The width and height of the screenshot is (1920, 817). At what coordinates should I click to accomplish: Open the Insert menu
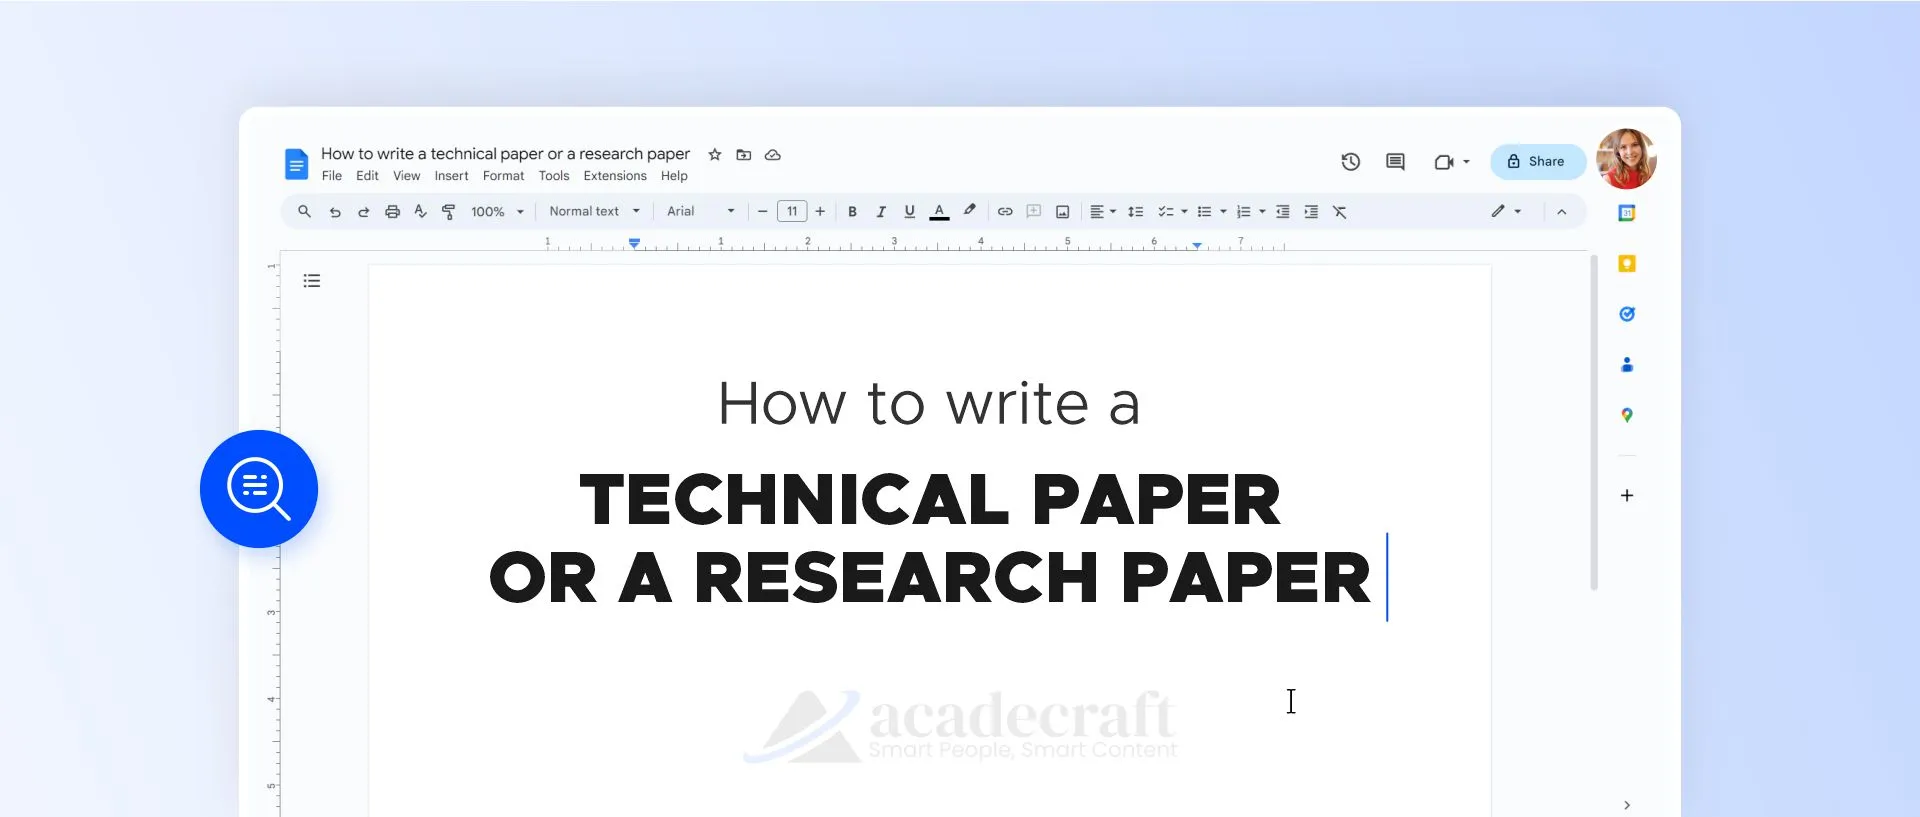click(x=451, y=176)
